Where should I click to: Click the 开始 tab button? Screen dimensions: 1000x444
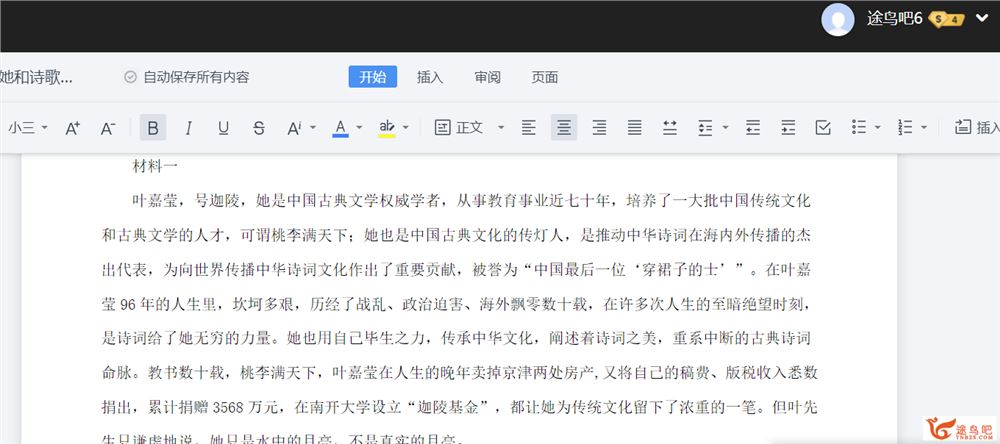[x=372, y=77]
